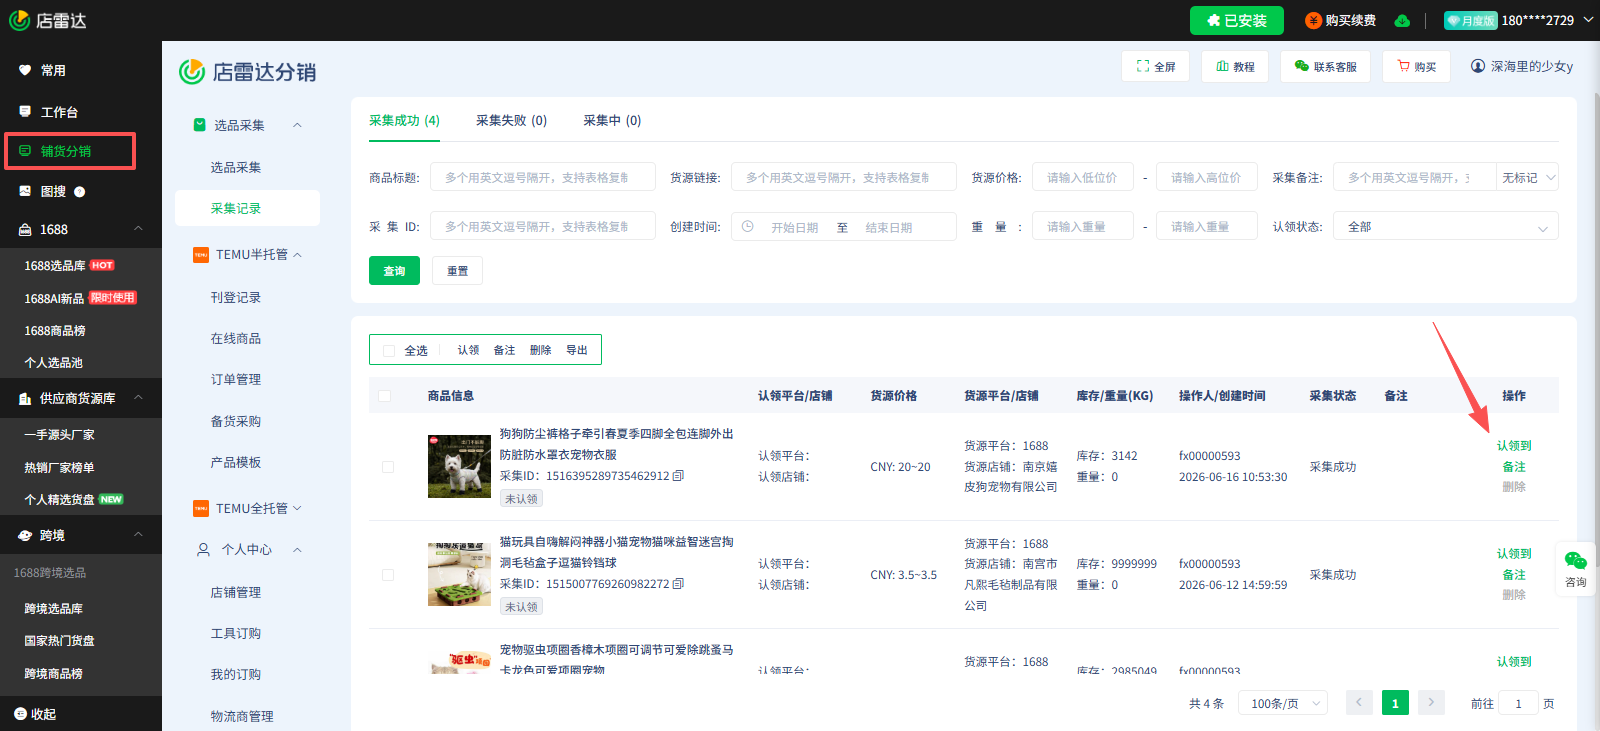
Task: Click the 购买续费 coin icon
Action: click(1314, 20)
